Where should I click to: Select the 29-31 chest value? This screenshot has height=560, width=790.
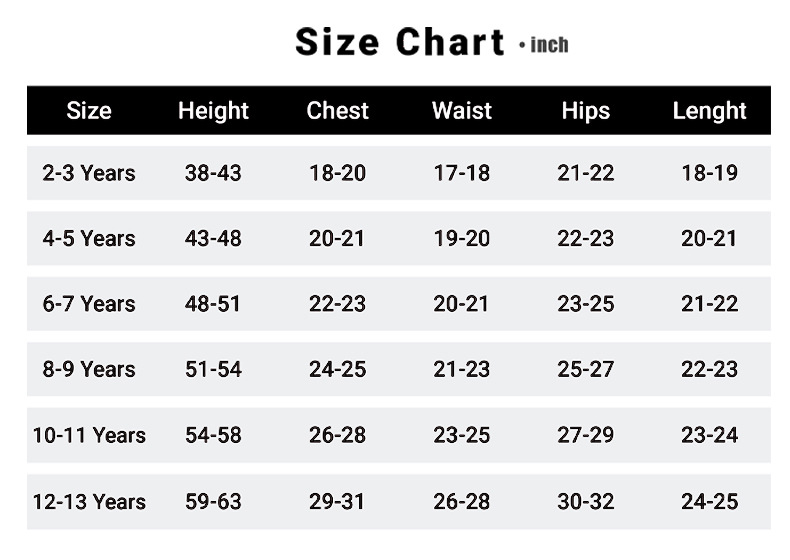pyautogui.click(x=337, y=502)
